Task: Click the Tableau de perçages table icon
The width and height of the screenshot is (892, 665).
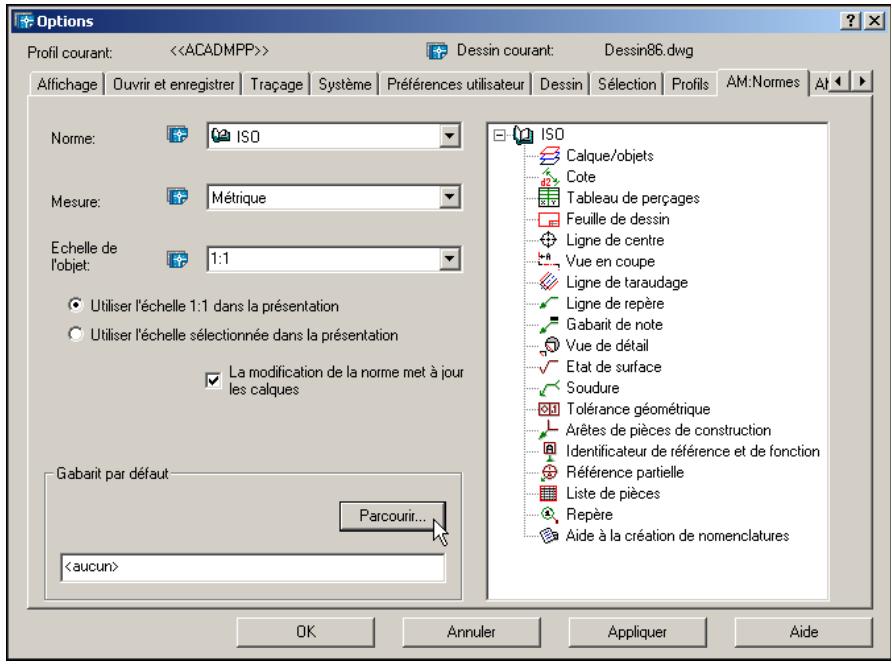Action: (548, 197)
